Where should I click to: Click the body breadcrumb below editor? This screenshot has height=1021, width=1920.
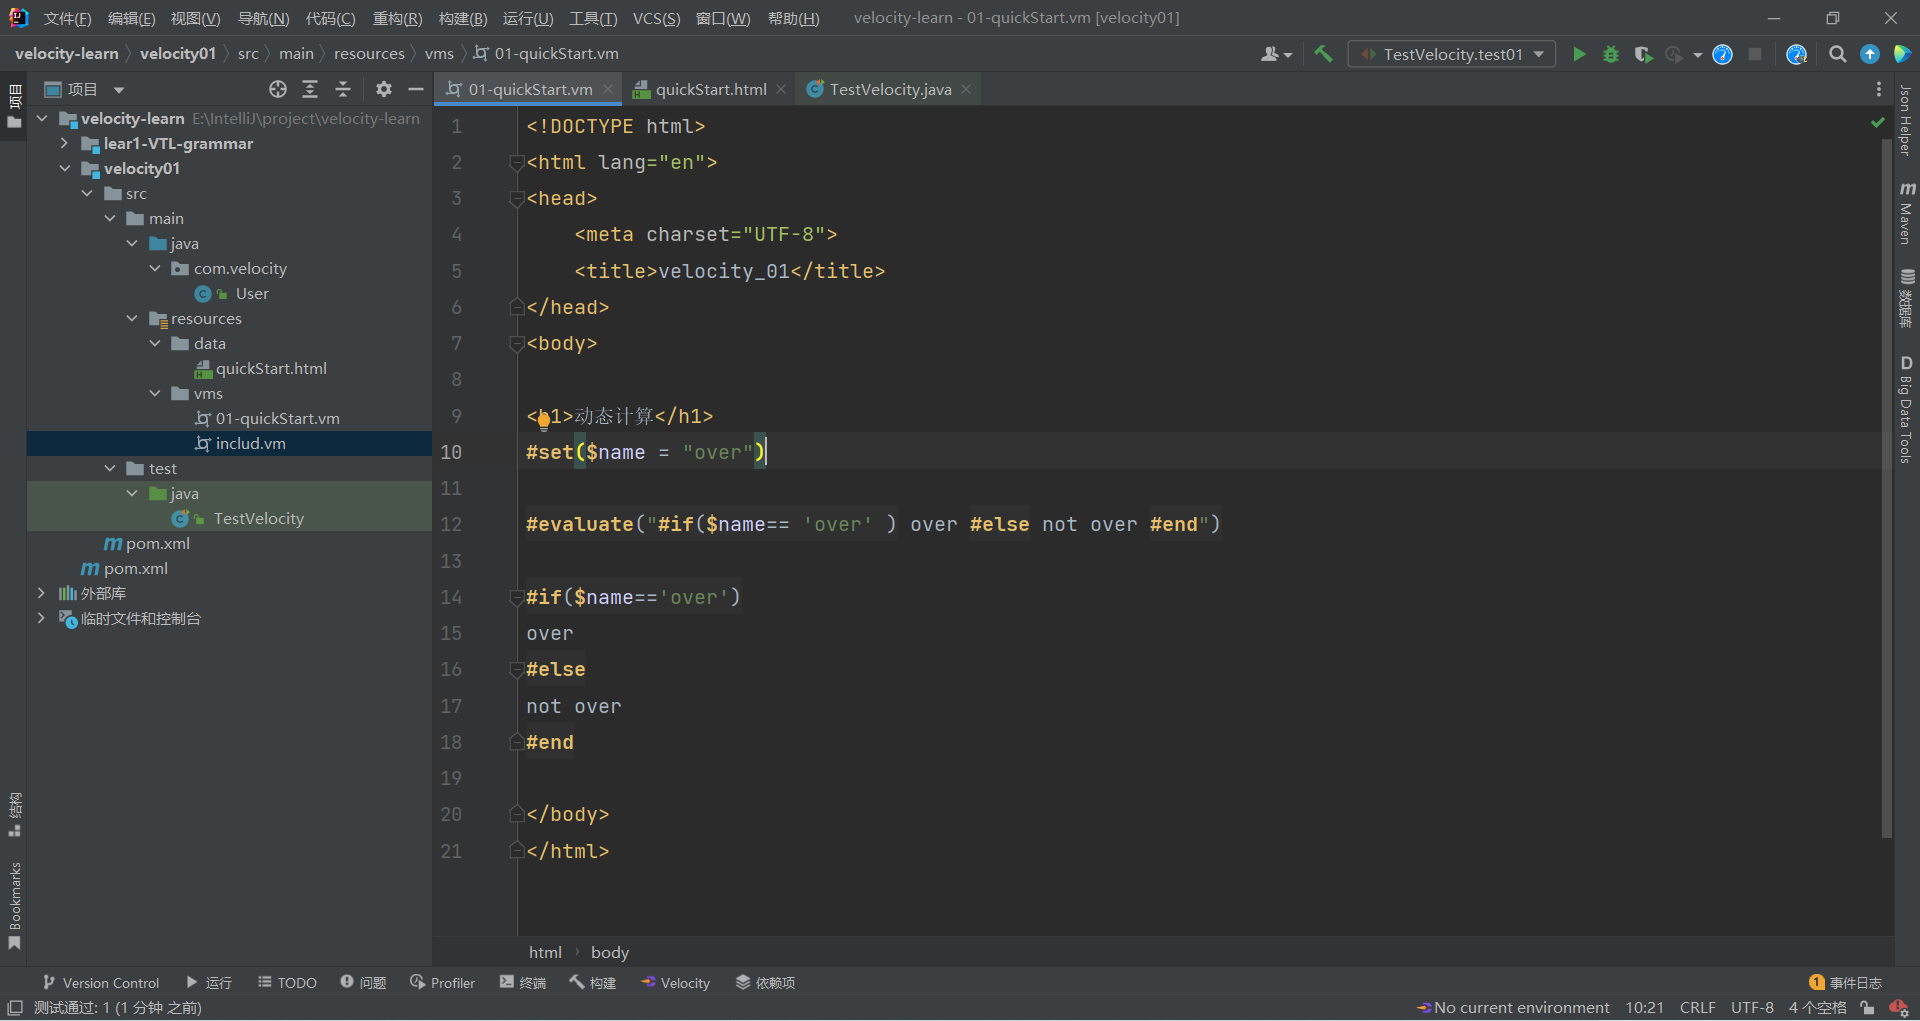pyautogui.click(x=609, y=952)
